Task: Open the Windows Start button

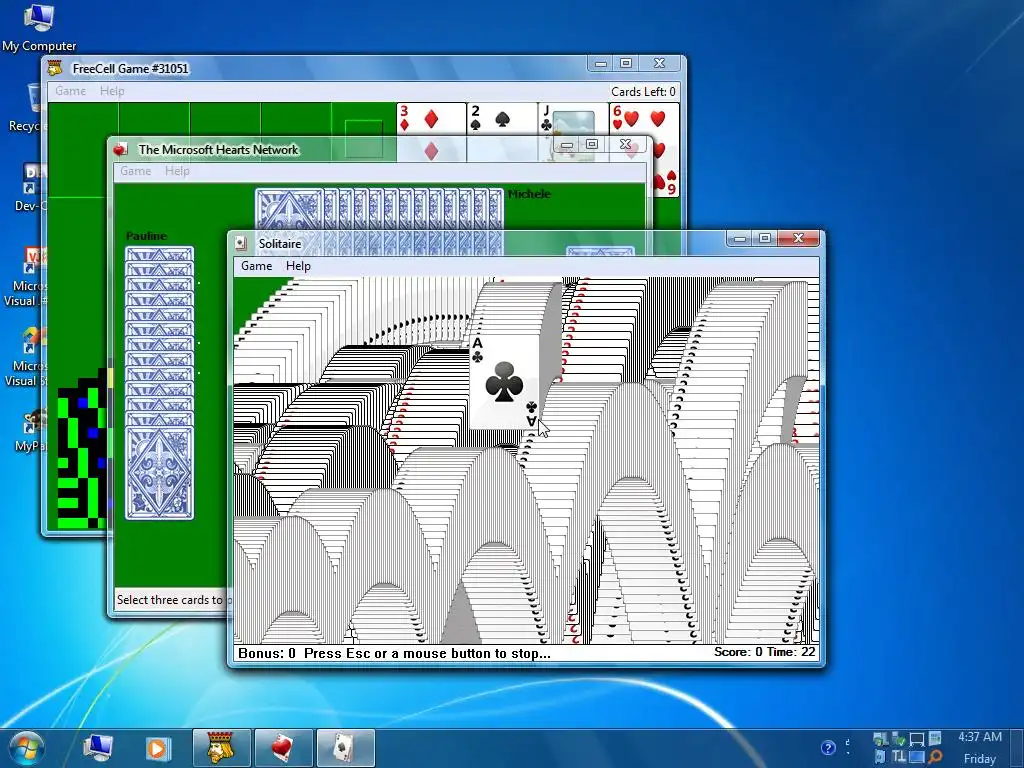Action: (x=25, y=748)
